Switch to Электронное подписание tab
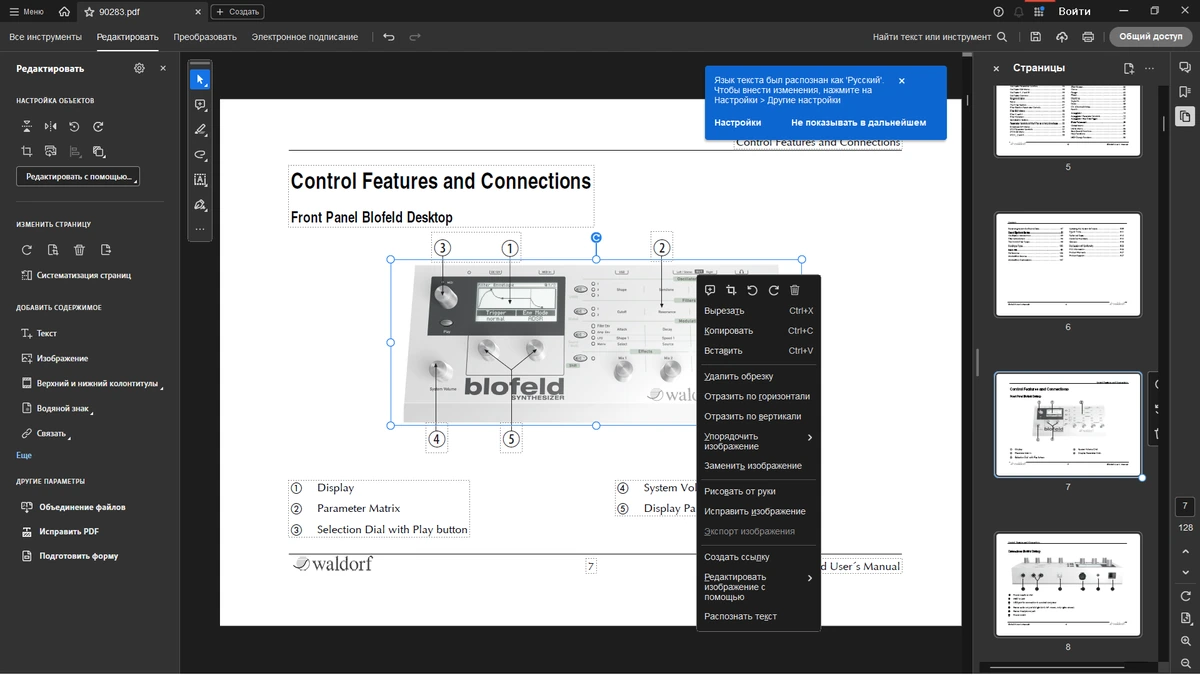 [x=304, y=37]
